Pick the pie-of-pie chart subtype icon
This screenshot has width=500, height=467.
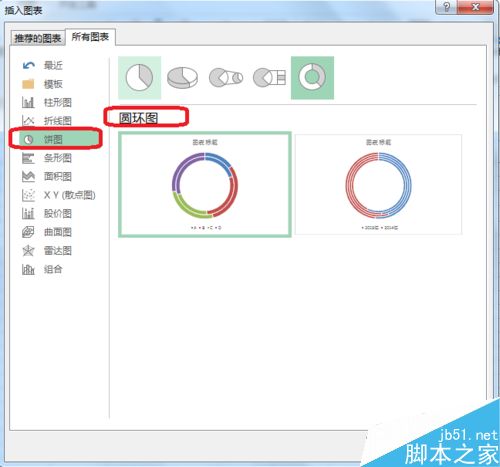[x=226, y=78]
